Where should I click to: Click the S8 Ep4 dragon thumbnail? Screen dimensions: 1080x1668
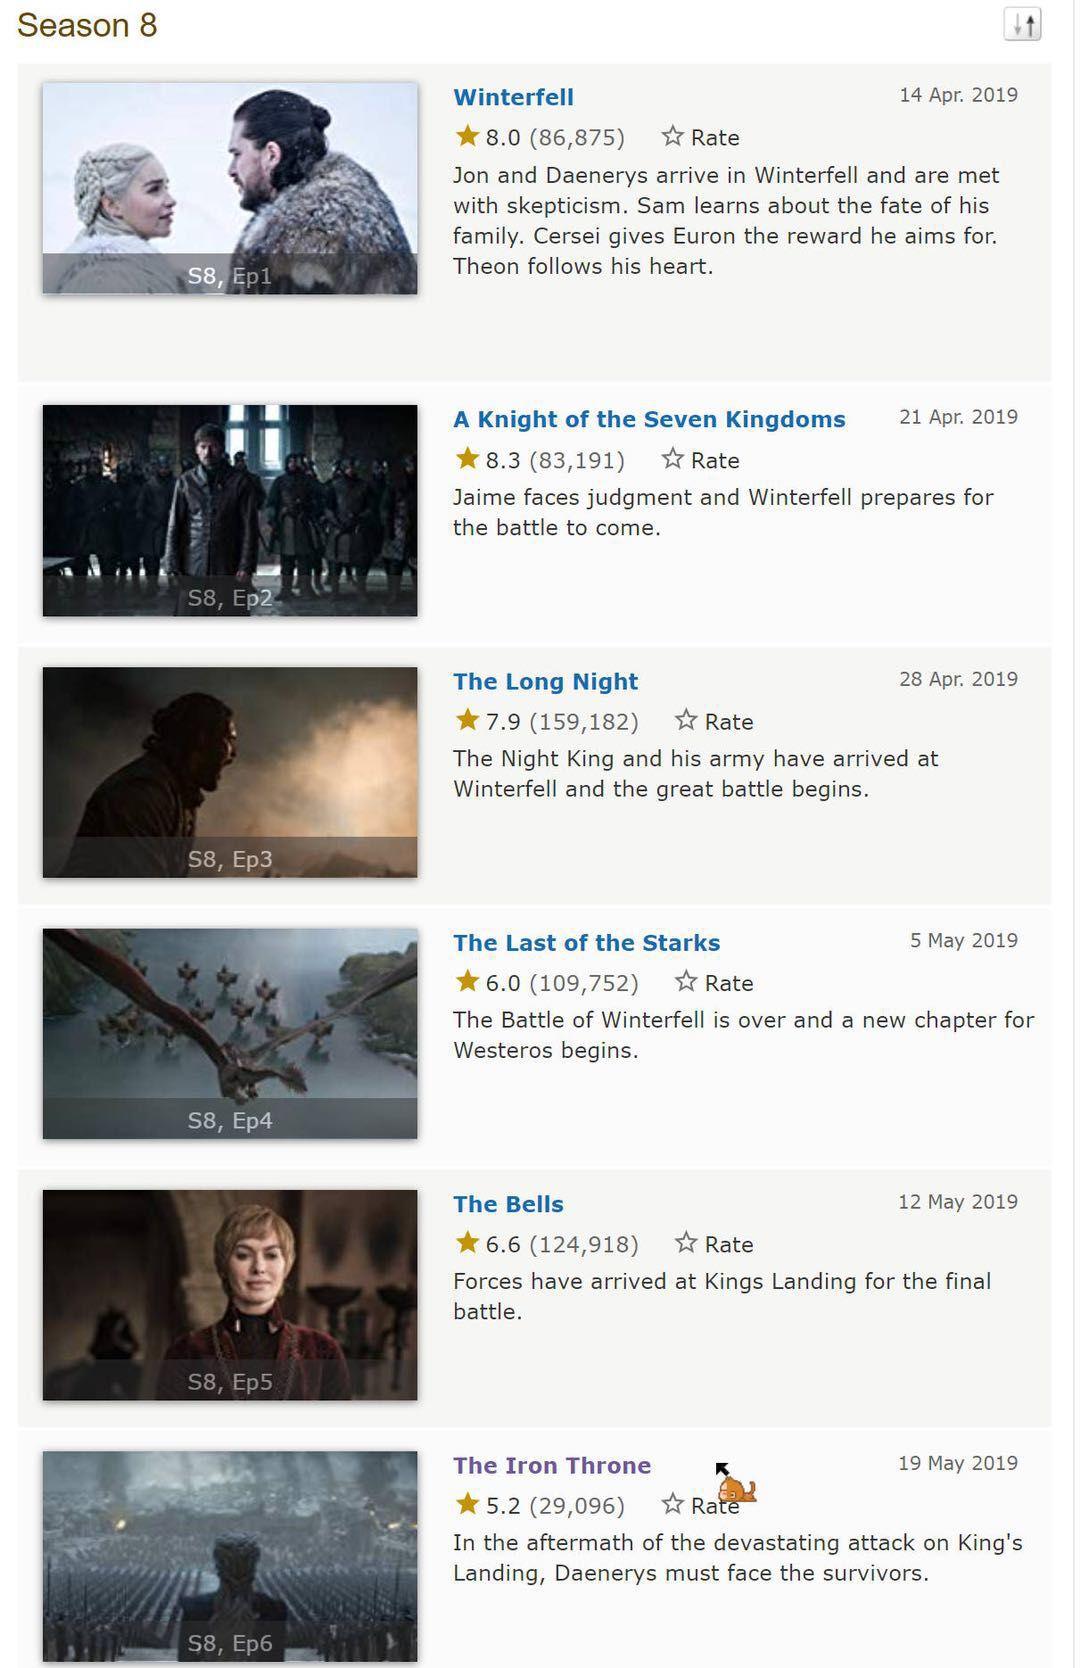(230, 1033)
